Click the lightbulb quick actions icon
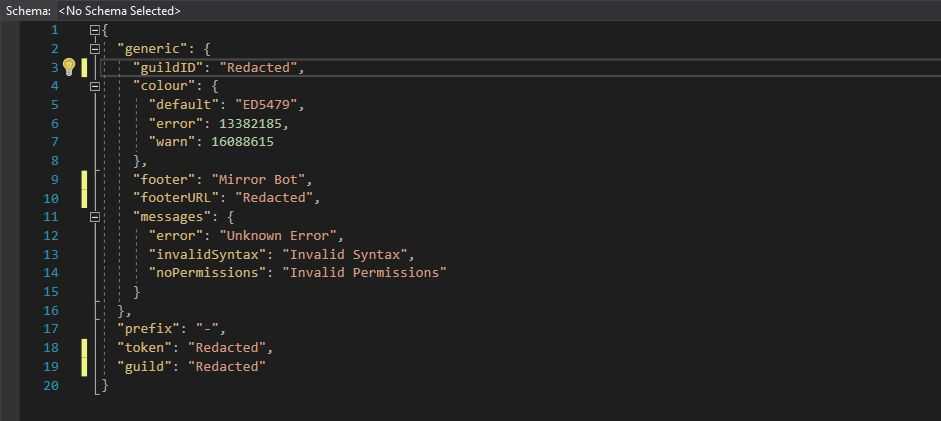Screen dimensions: 941x421 pyautogui.click(x=69, y=67)
